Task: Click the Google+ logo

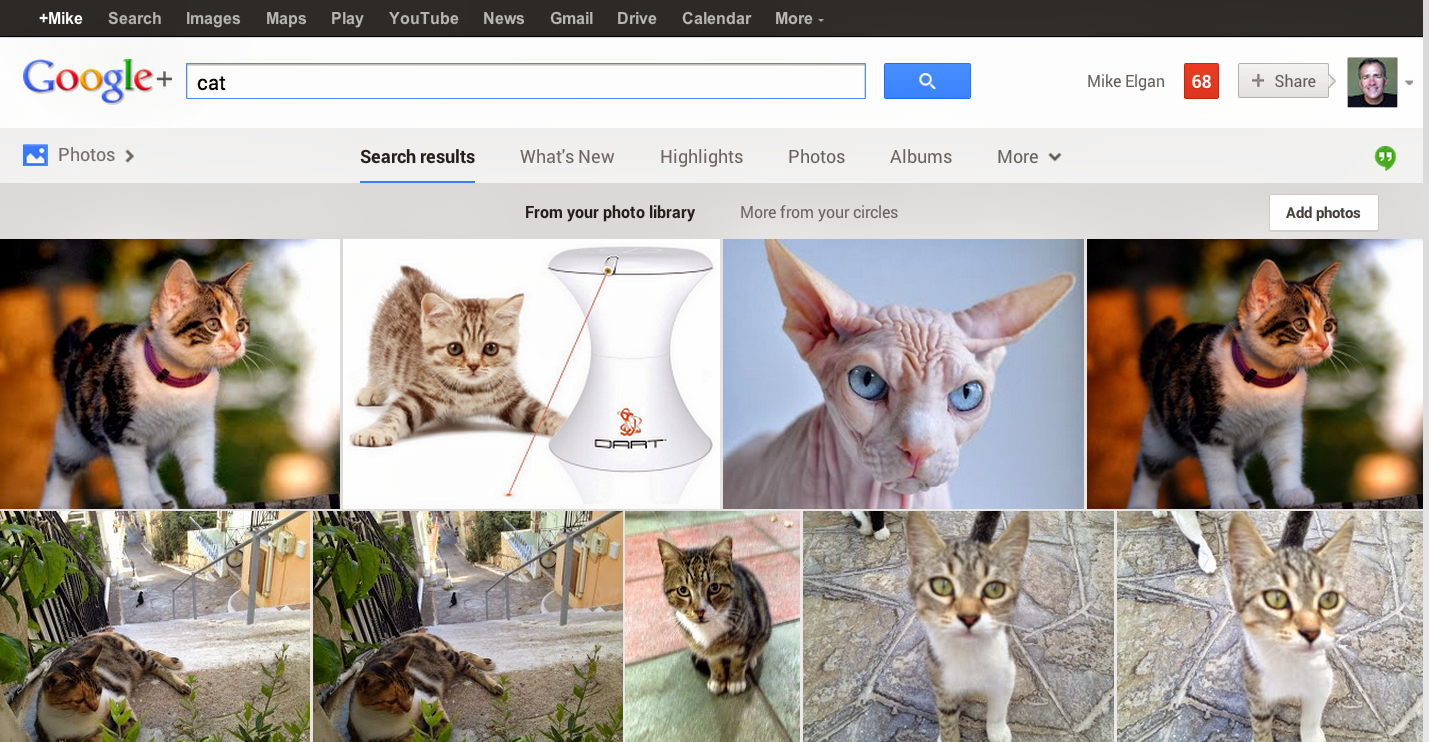Action: [97, 81]
